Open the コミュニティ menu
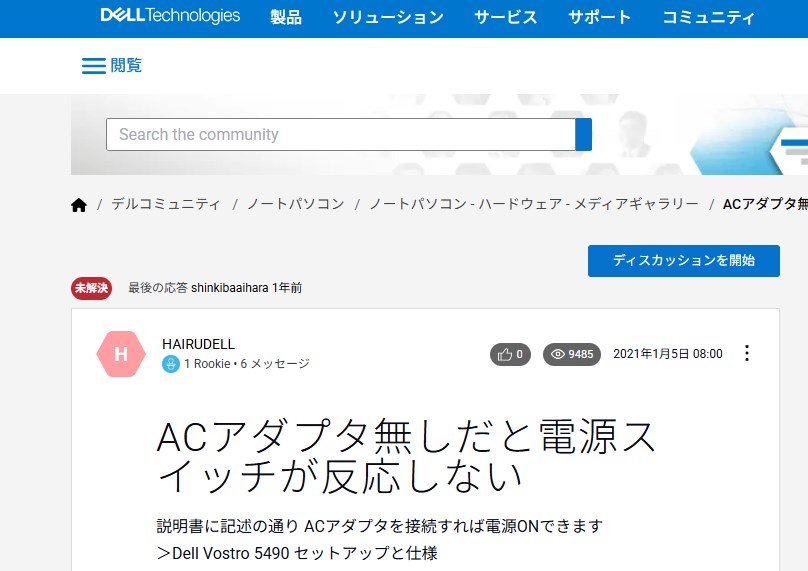 pyautogui.click(x=709, y=17)
